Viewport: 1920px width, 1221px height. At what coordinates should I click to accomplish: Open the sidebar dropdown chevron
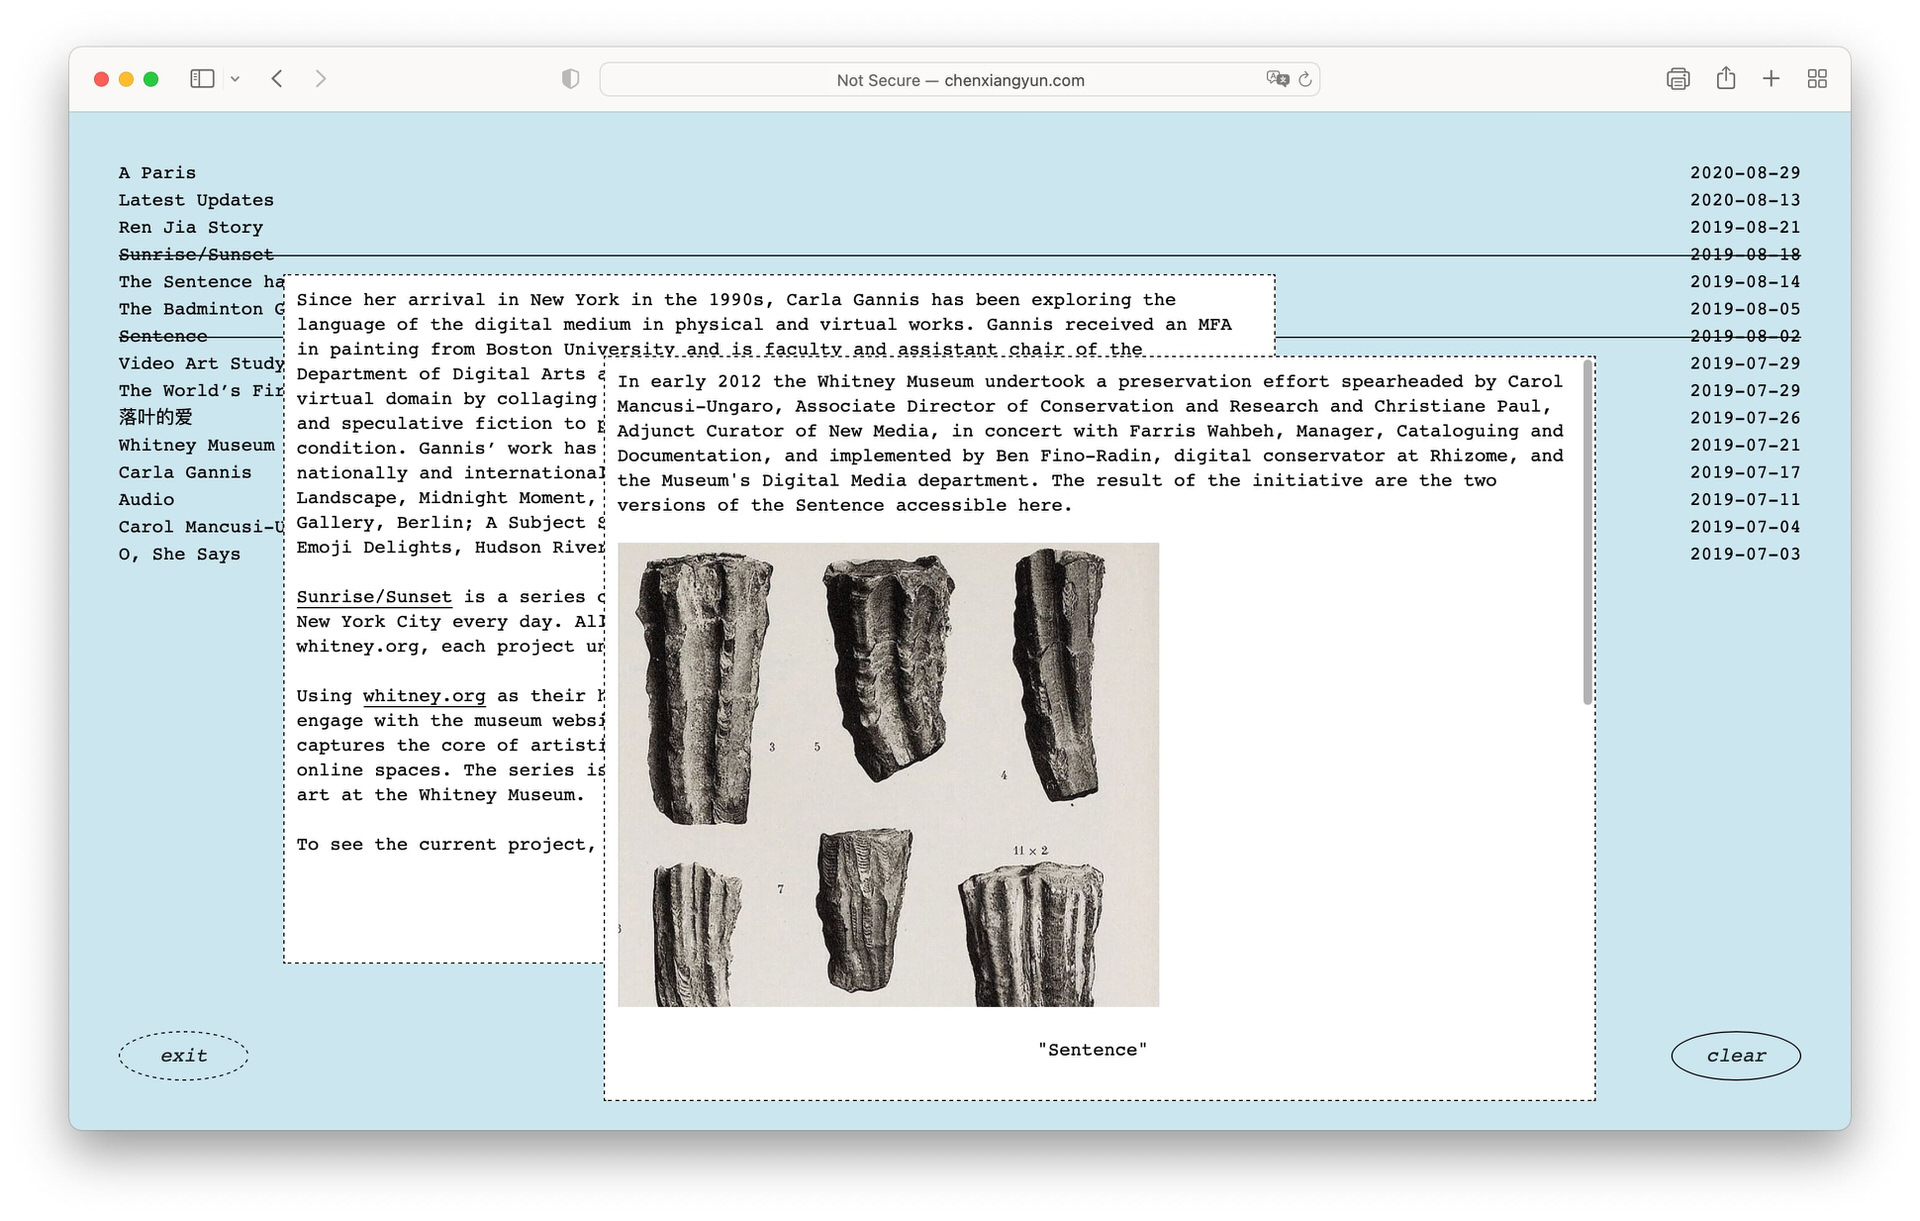[235, 79]
